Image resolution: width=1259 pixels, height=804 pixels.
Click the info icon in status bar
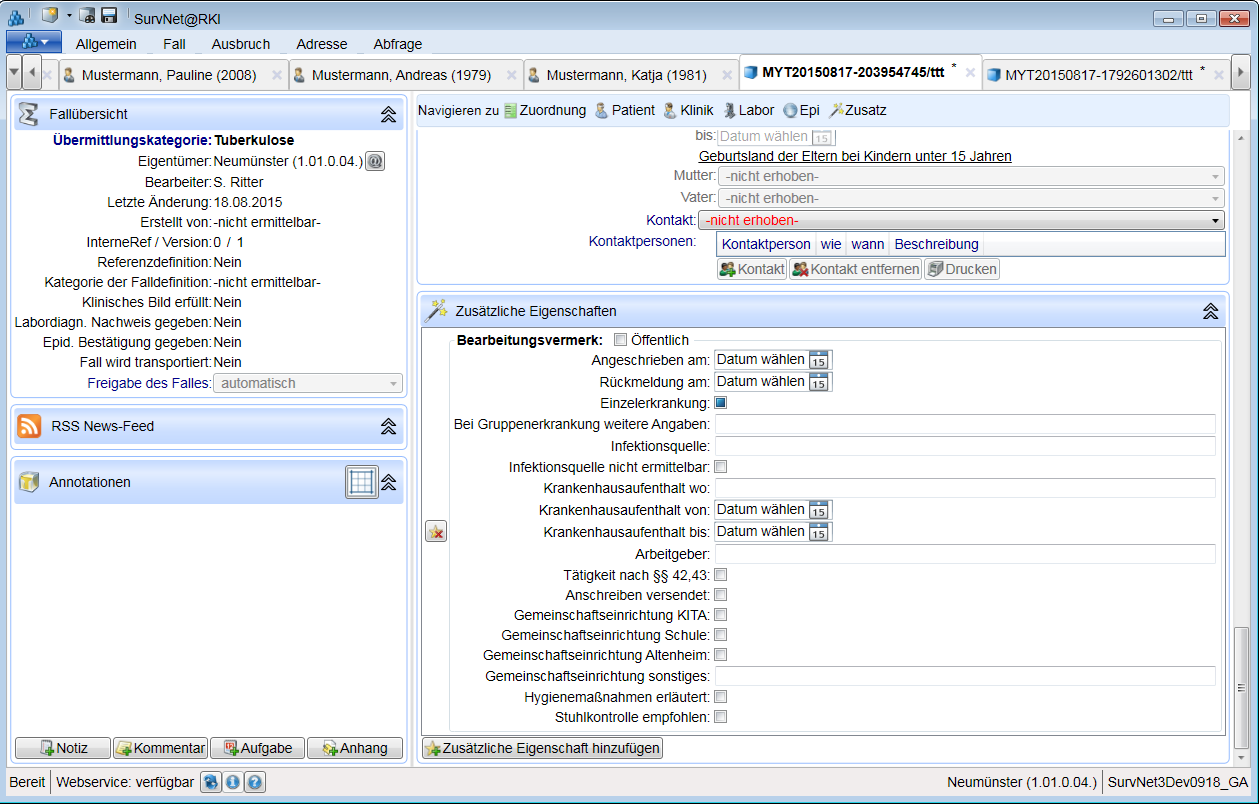(233, 782)
